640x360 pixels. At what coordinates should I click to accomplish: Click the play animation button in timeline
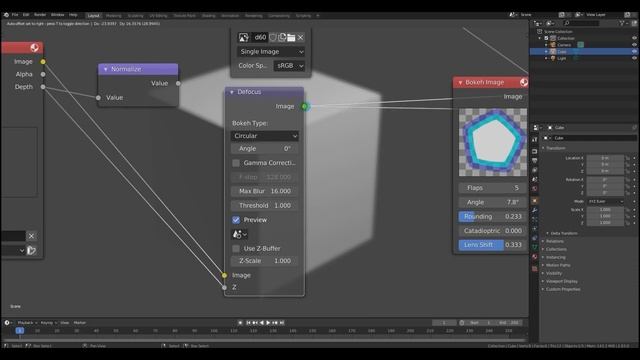click(268, 323)
